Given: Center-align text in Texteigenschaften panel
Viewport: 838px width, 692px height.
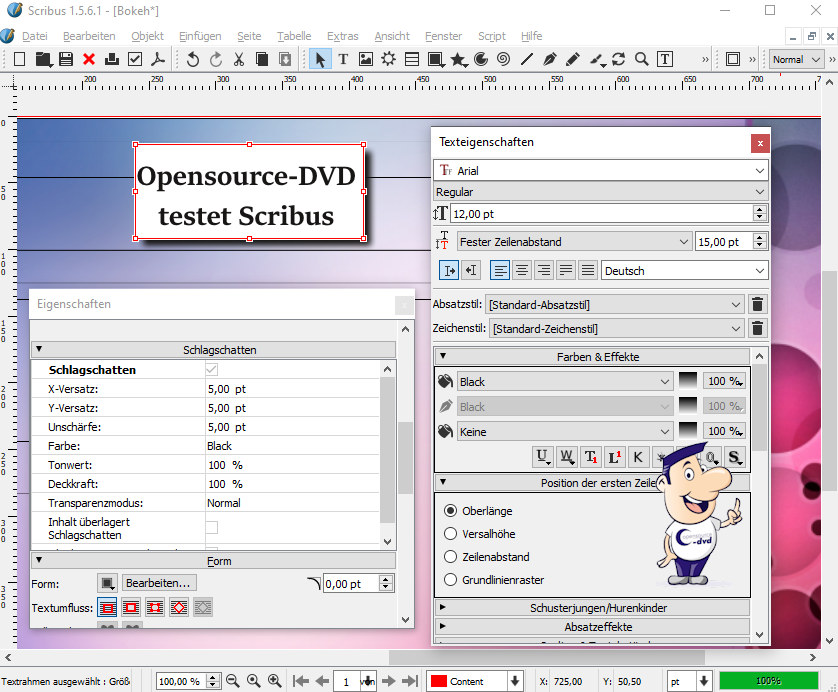Looking at the screenshot, I should pos(521,271).
